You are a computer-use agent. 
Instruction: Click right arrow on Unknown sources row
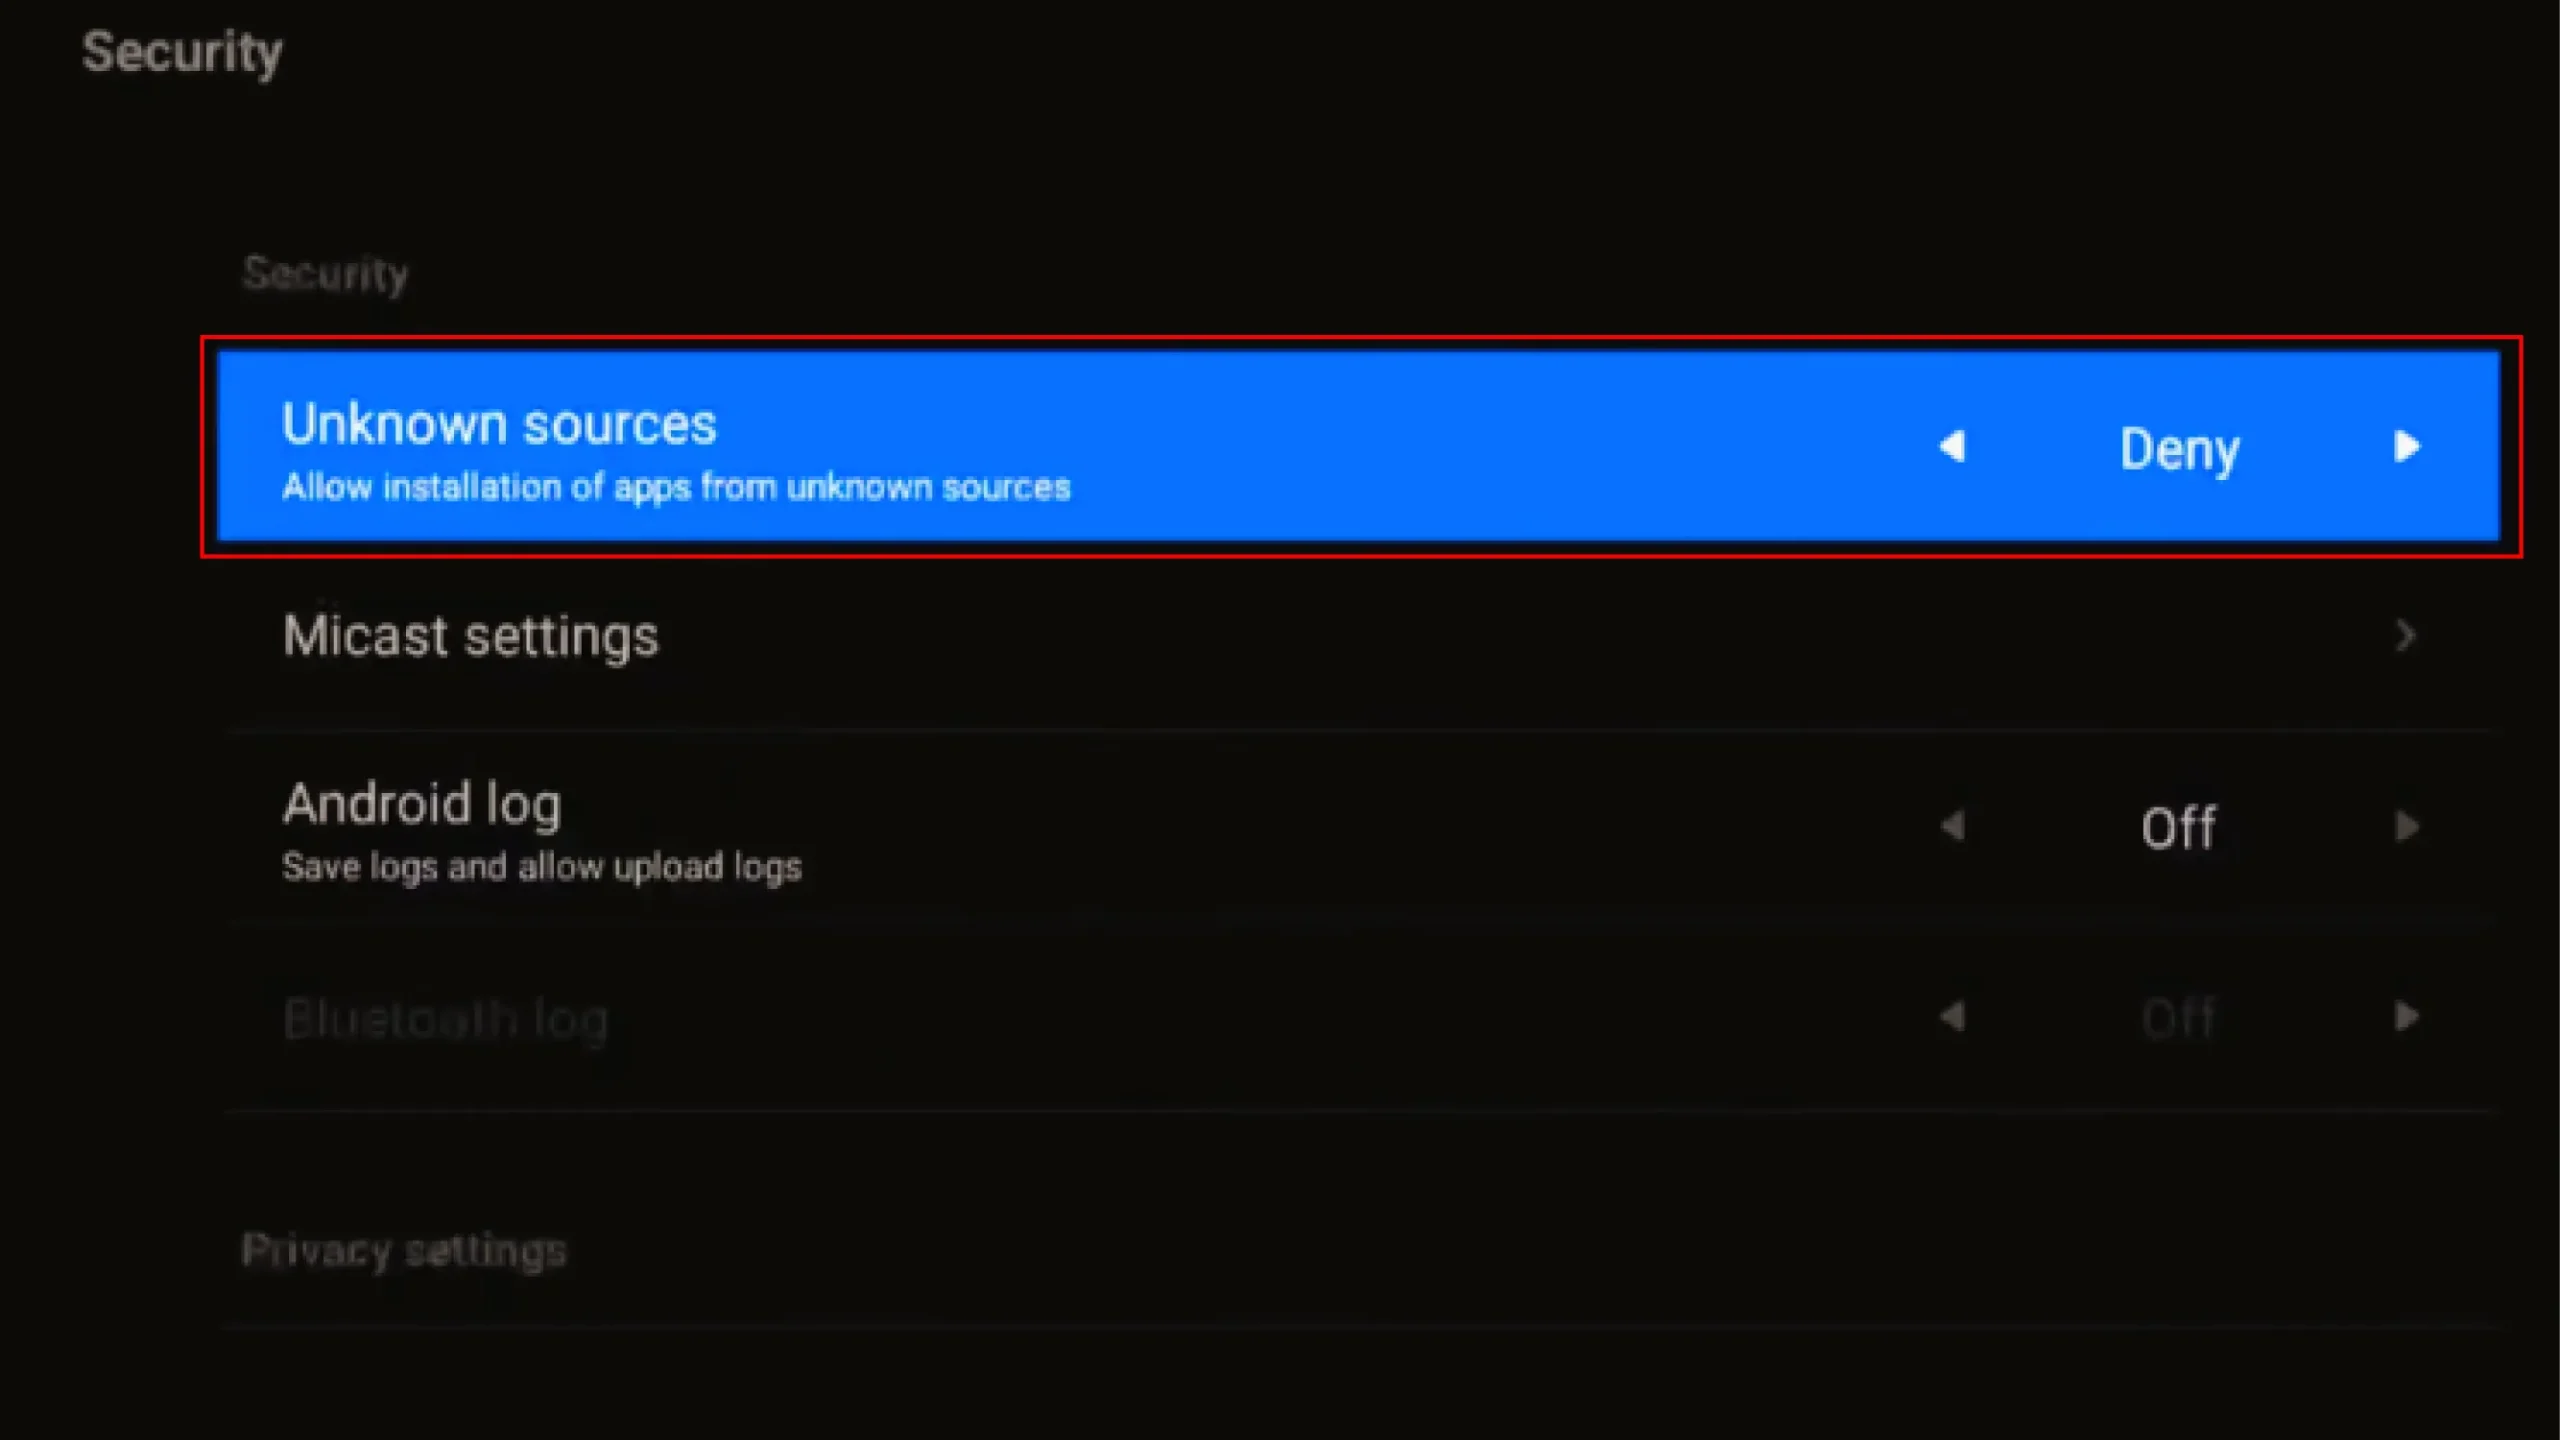click(x=2408, y=446)
